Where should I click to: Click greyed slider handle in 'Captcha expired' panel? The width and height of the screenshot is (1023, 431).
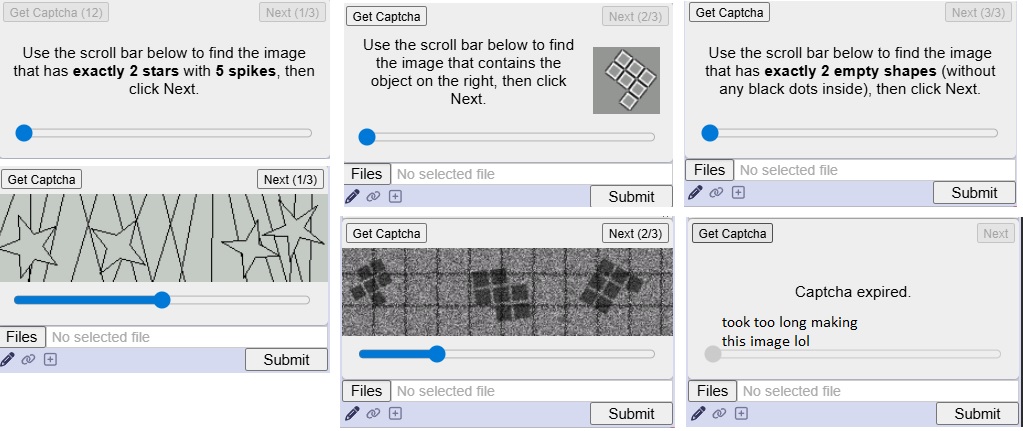pyautogui.click(x=713, y=354)
